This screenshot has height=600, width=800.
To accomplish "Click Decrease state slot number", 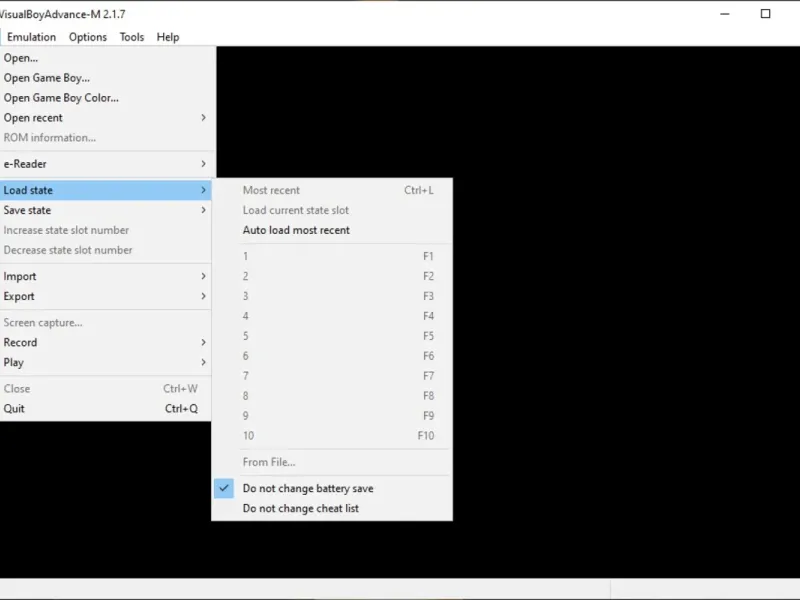I will (x=106, y=250).
